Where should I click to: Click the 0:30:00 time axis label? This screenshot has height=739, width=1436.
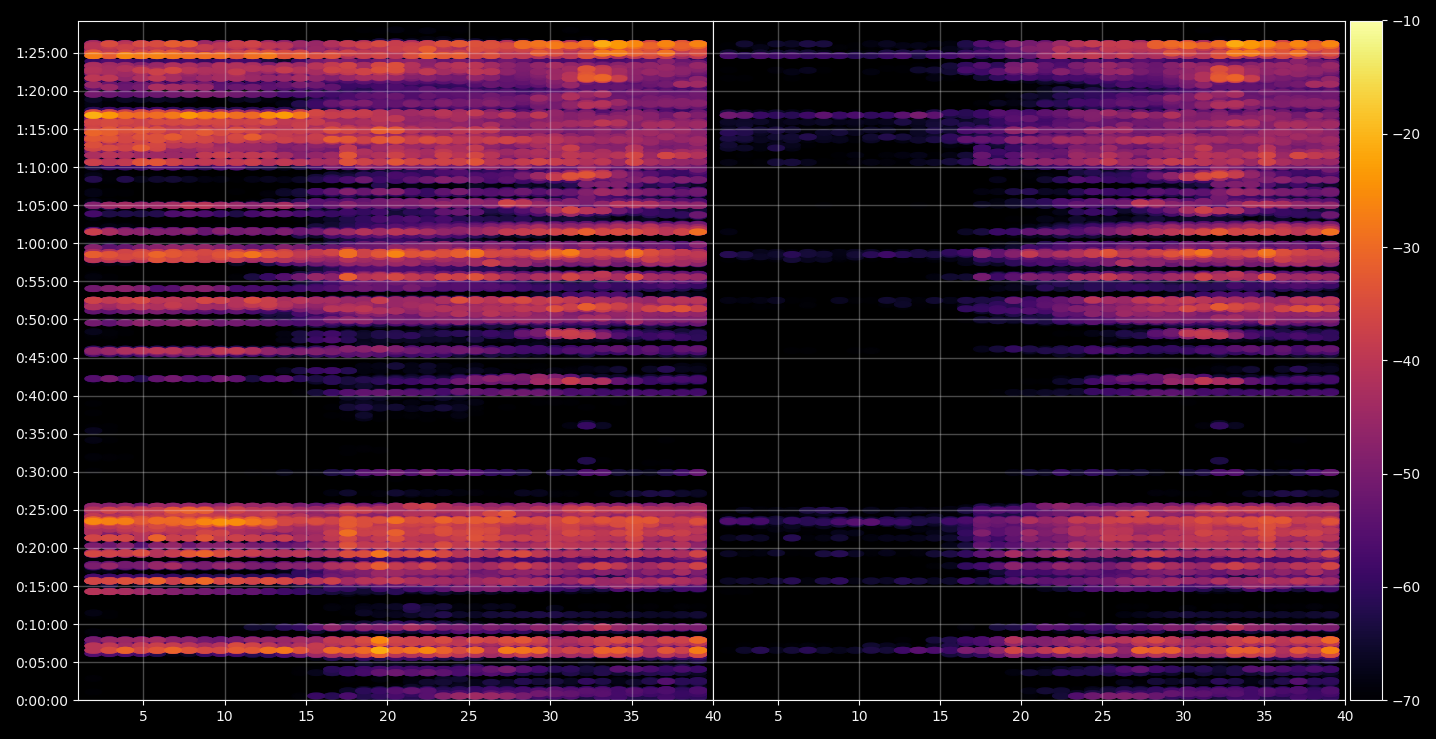point(42,471)
